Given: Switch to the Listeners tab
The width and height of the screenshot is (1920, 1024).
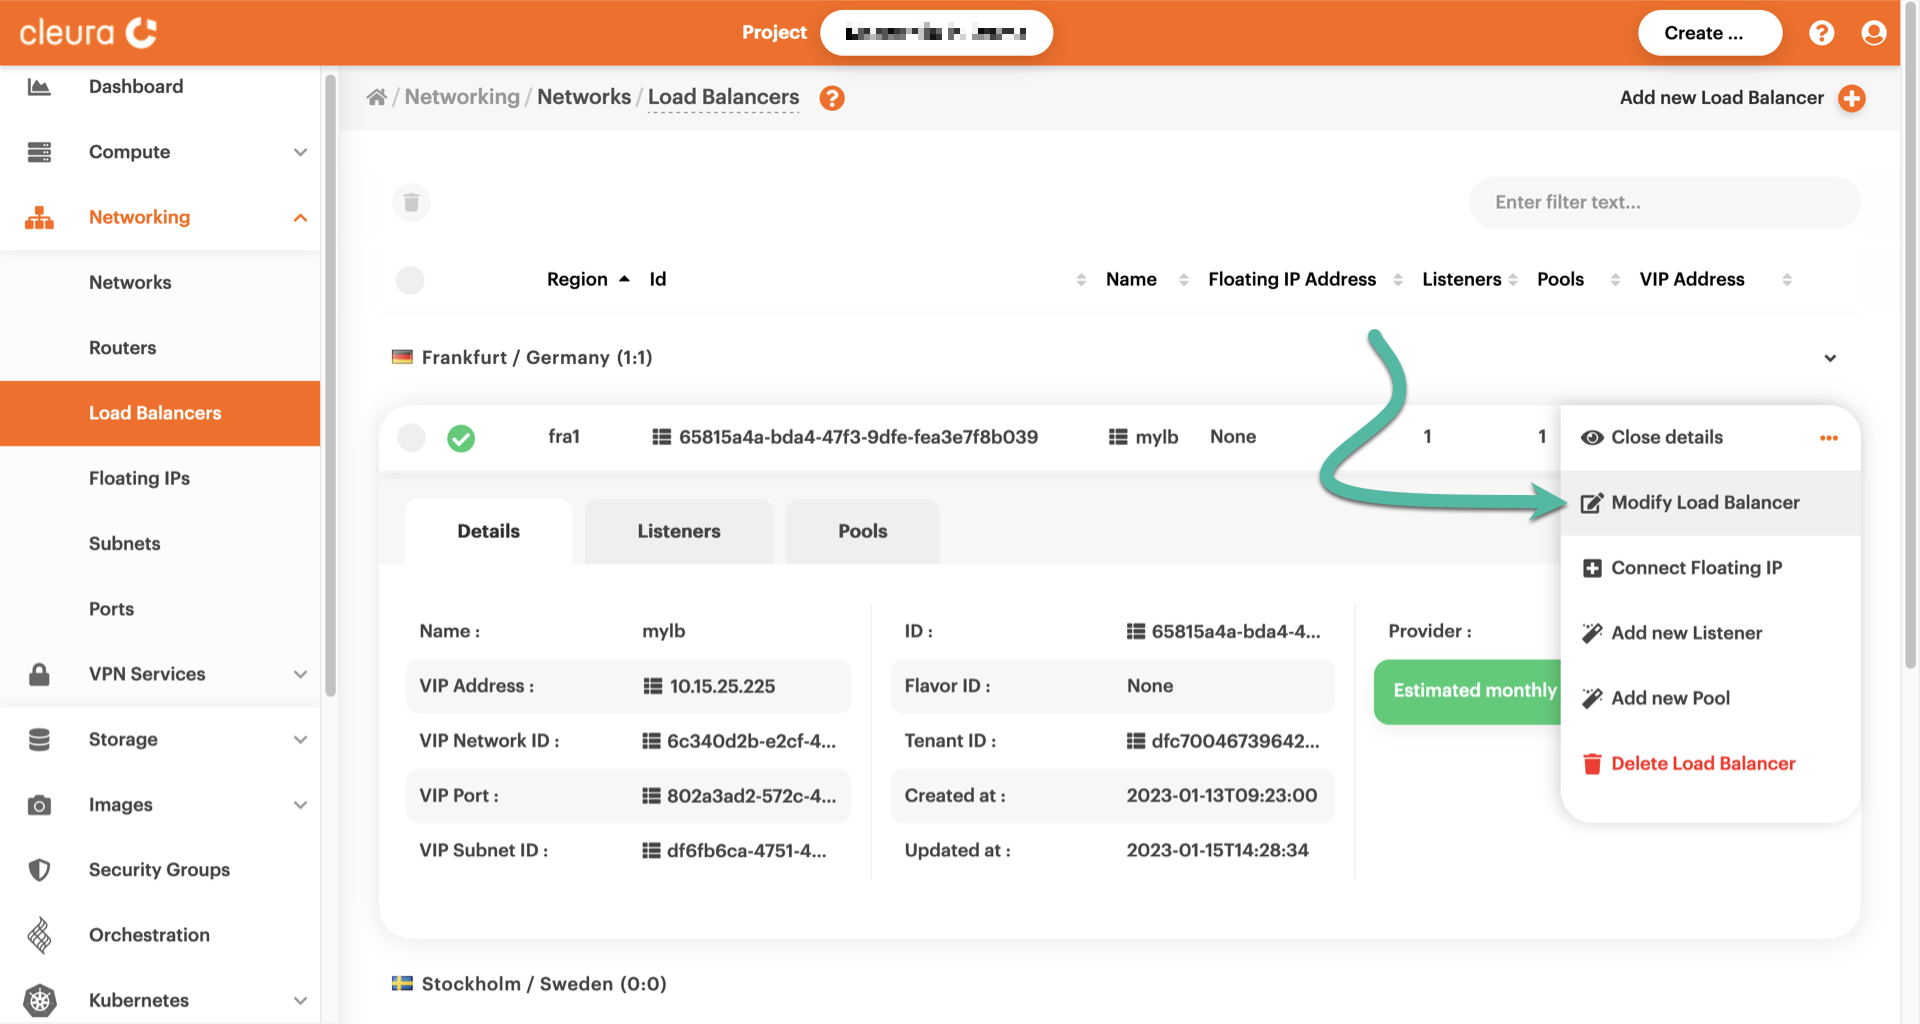Looking at the screenshot, I should point(678,531).
